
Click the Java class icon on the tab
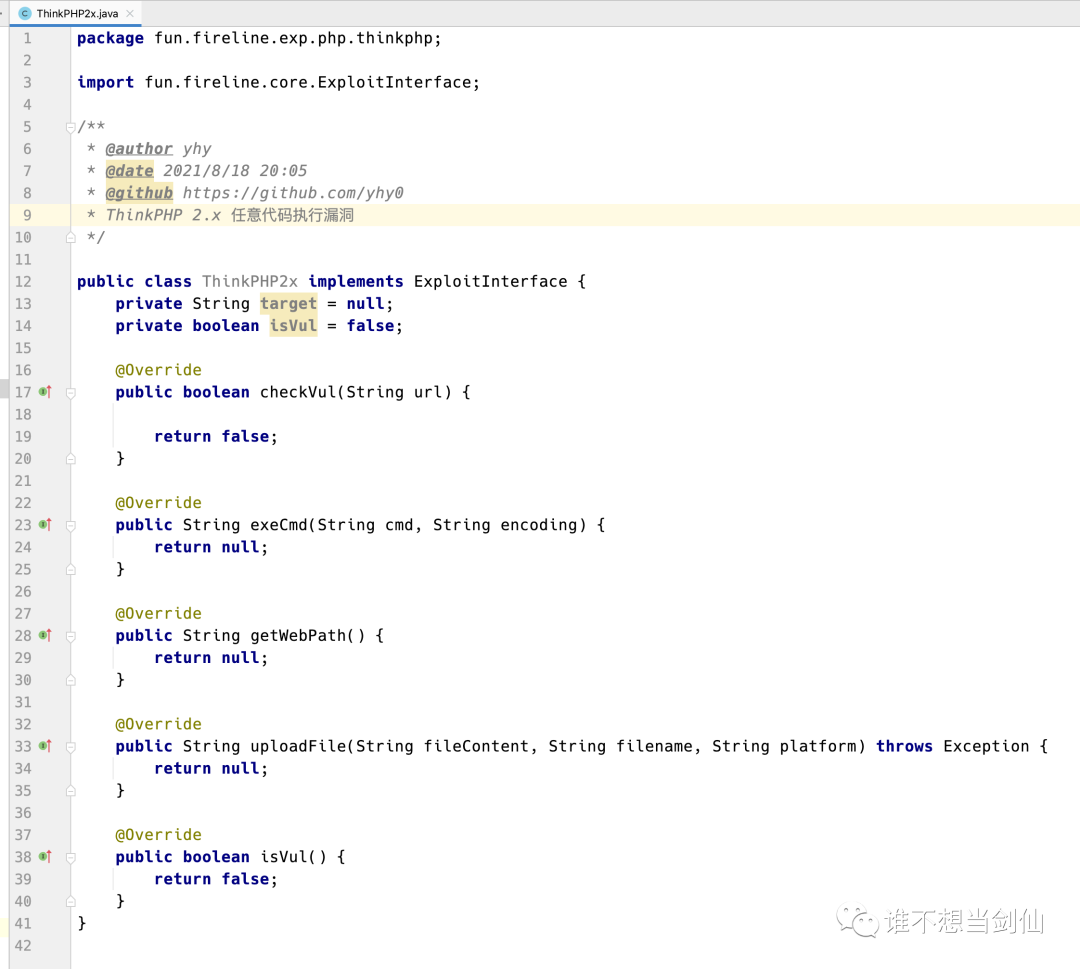point(25,13)
